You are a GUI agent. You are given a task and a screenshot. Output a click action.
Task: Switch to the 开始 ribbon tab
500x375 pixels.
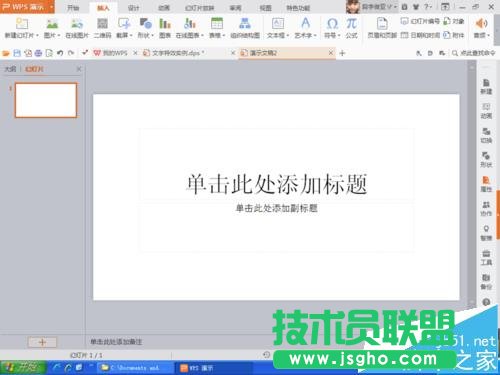[73, 8]
